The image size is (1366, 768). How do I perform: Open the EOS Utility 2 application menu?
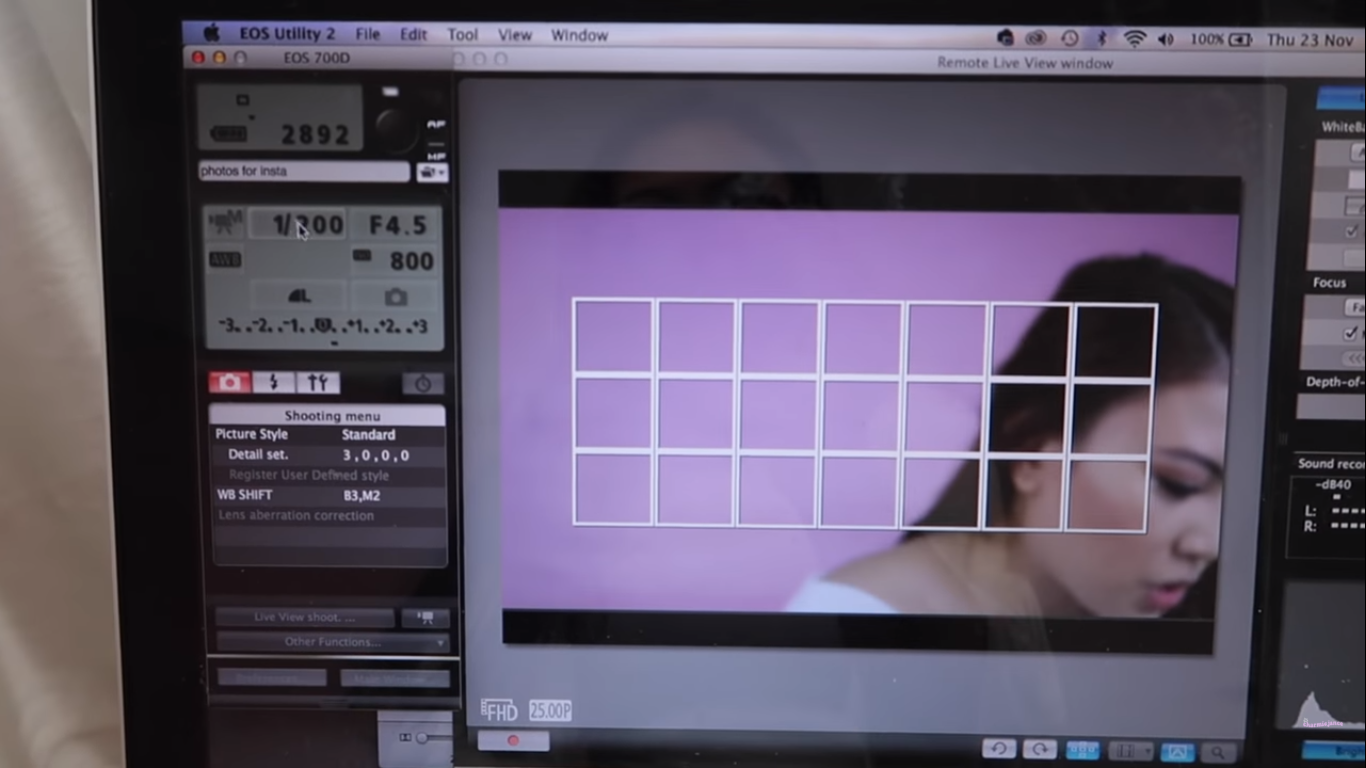click(287, 34)
